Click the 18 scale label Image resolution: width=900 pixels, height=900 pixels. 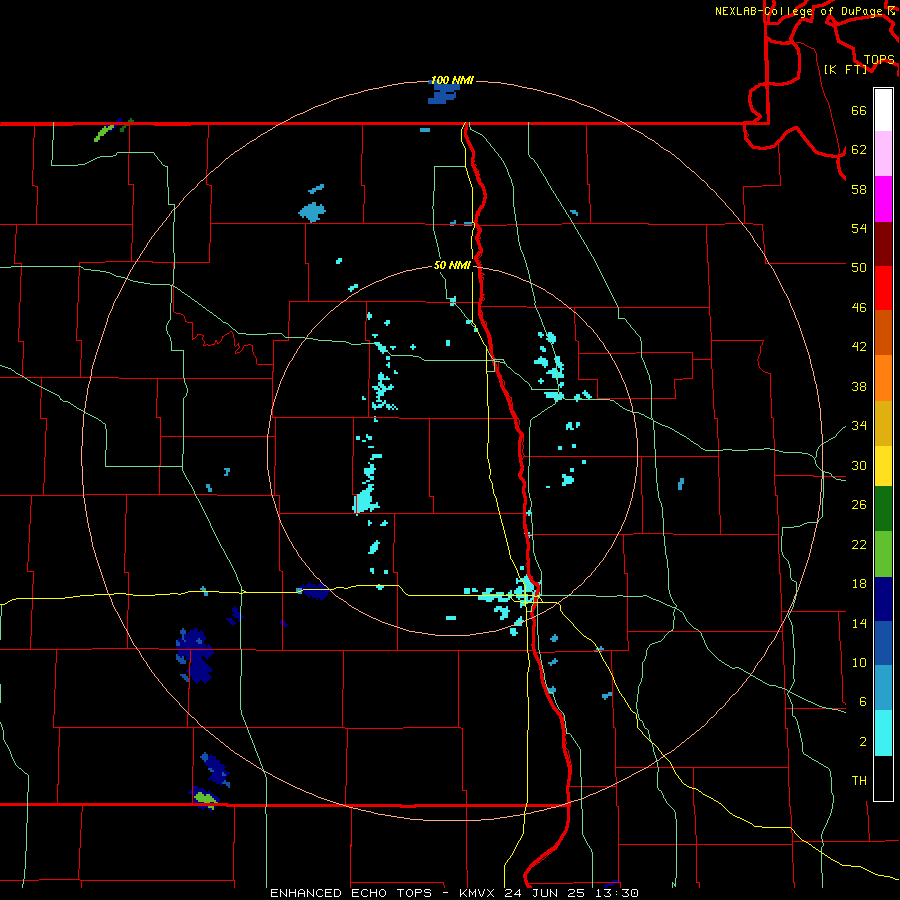coord(859,584)
